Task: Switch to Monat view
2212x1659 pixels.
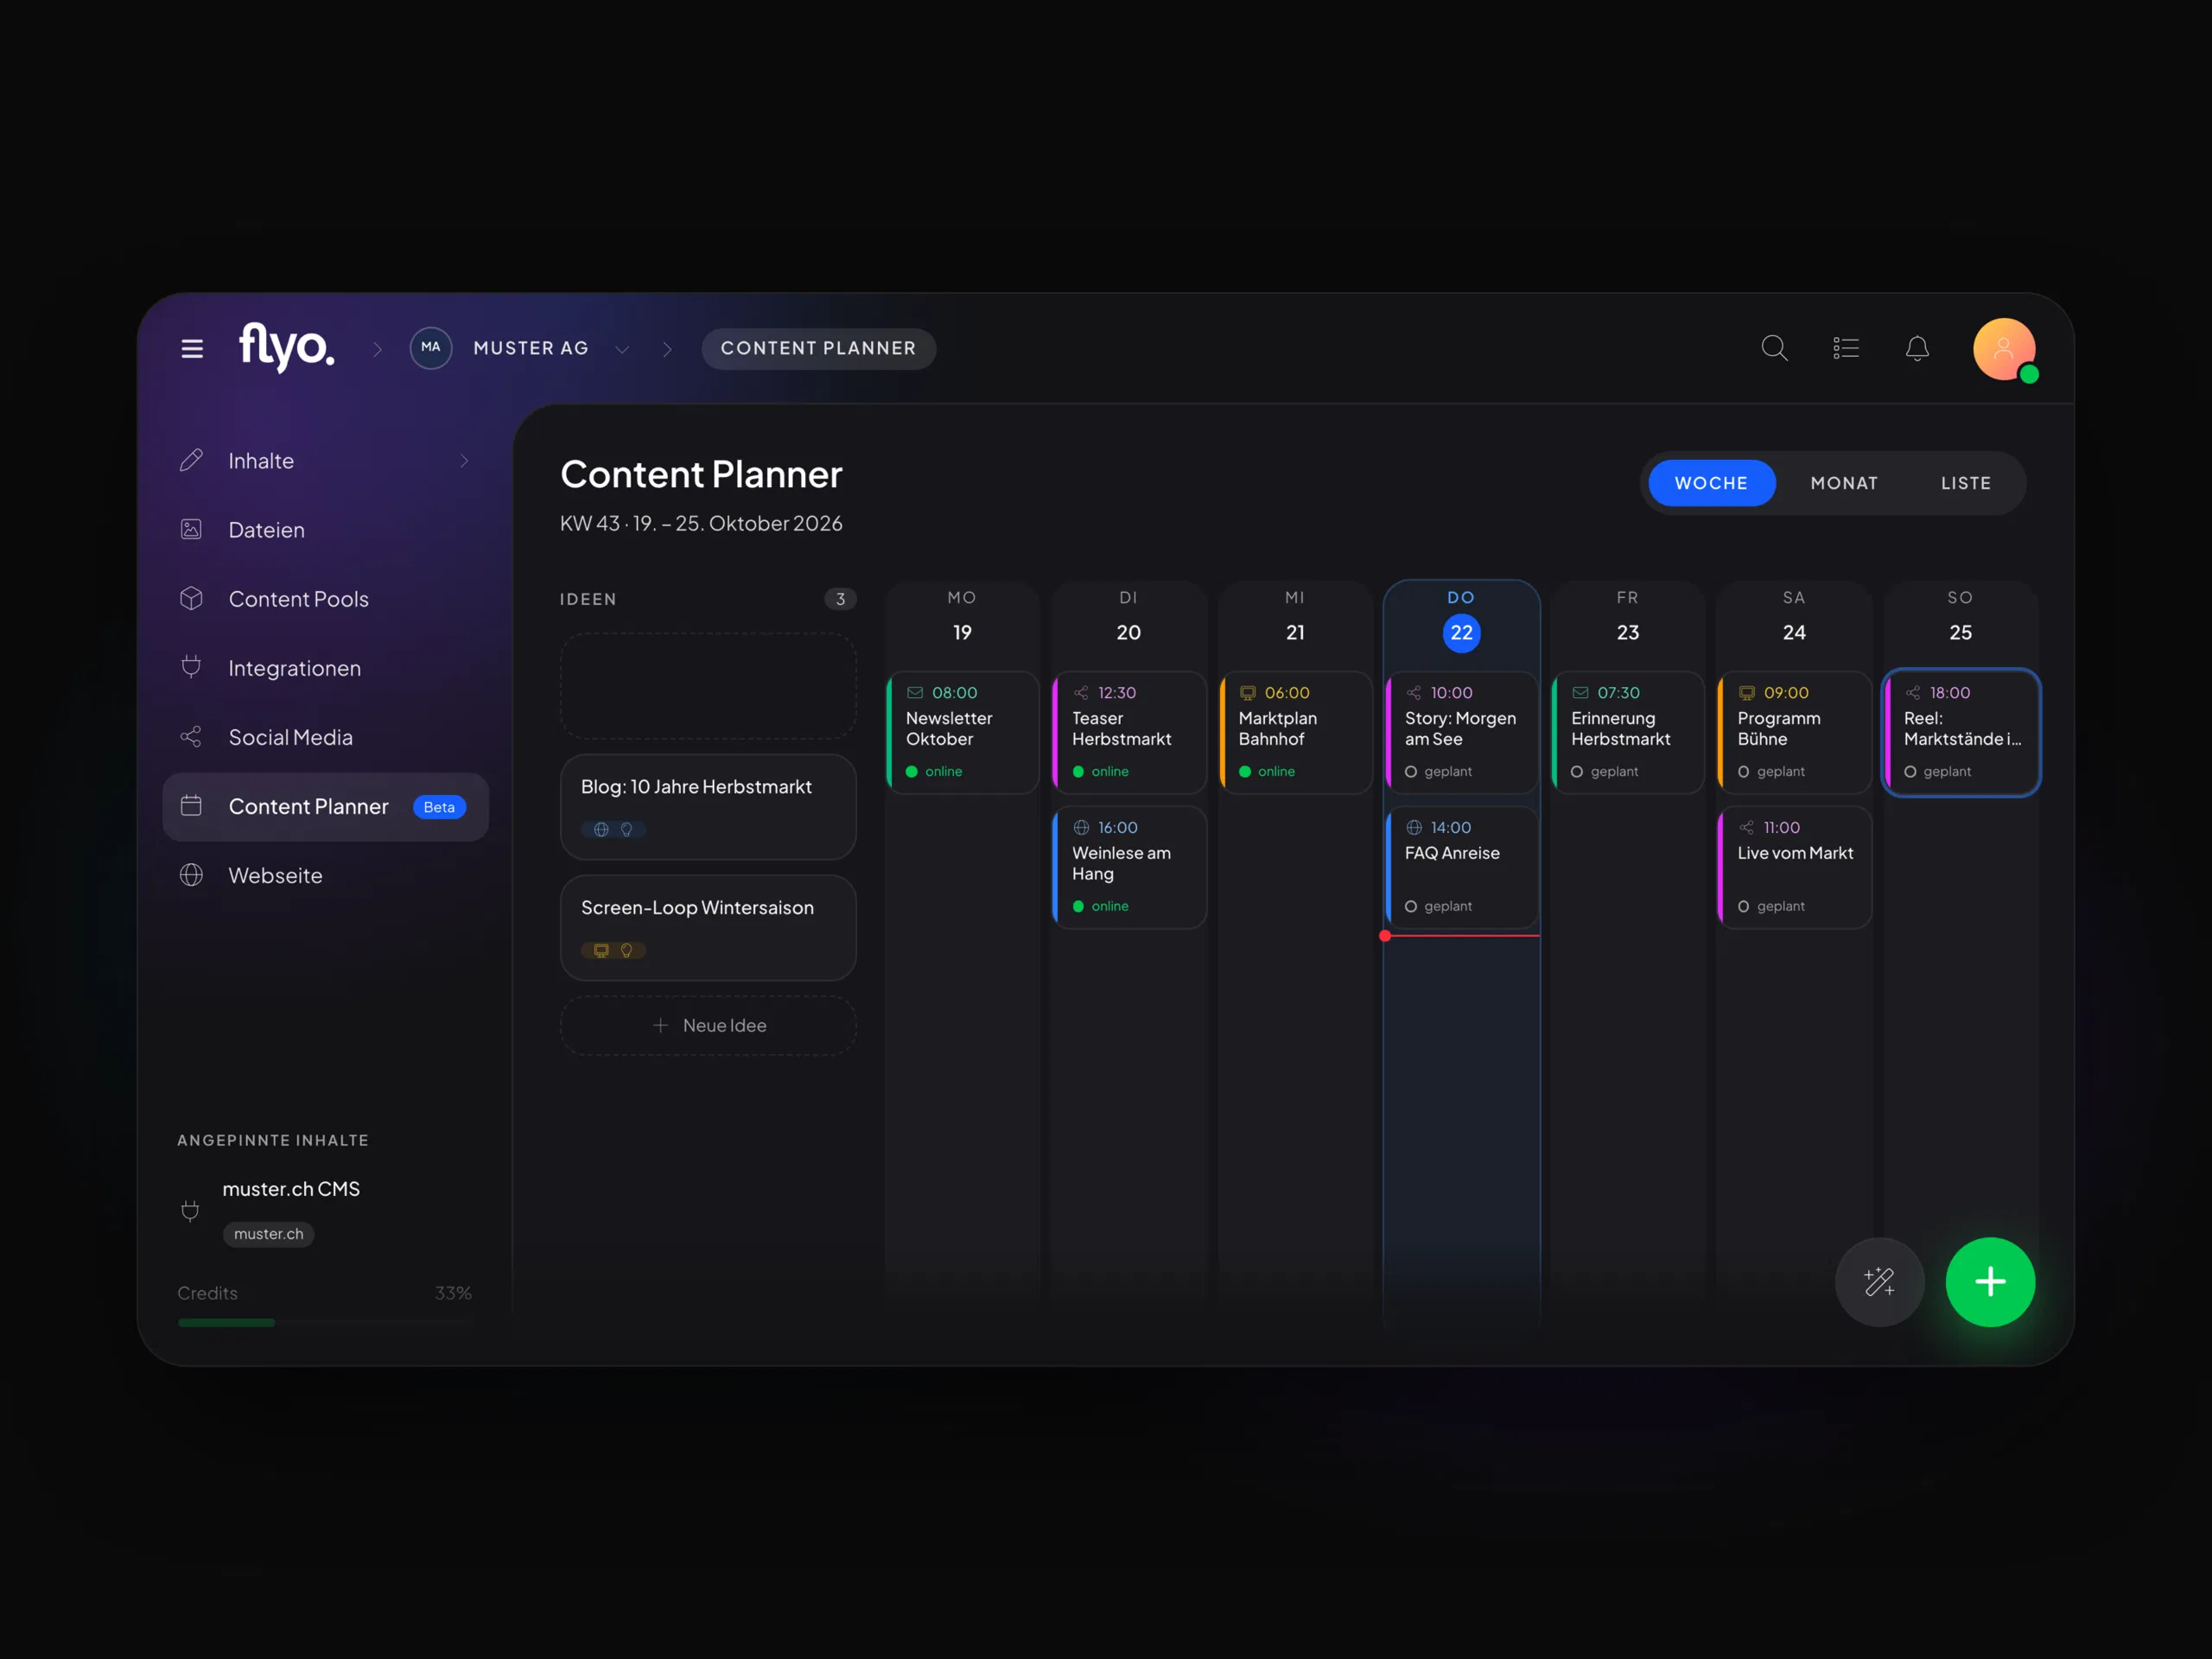Action: coord(1844,483)
